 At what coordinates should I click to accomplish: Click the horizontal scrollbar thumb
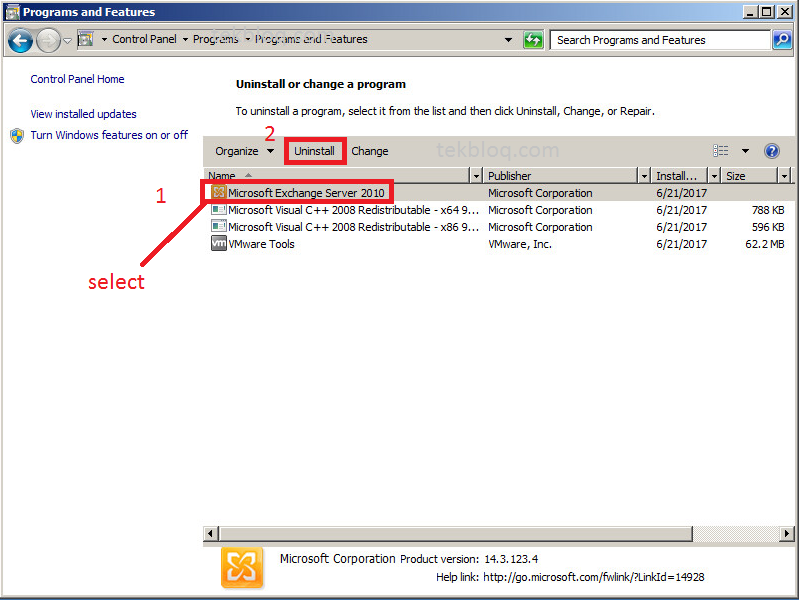456,534
